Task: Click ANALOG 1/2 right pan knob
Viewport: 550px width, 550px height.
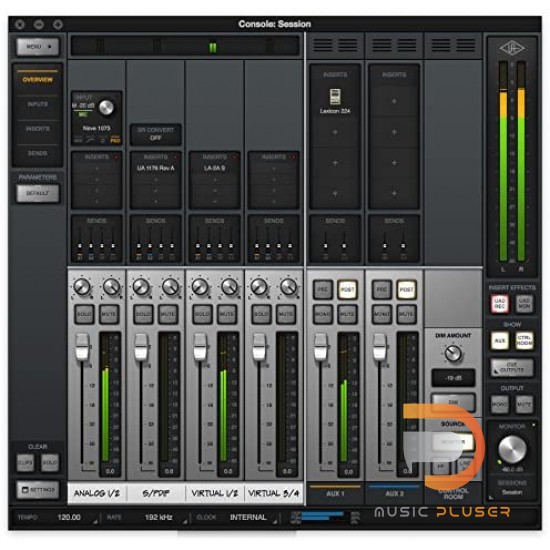Action: pos(111,287)
